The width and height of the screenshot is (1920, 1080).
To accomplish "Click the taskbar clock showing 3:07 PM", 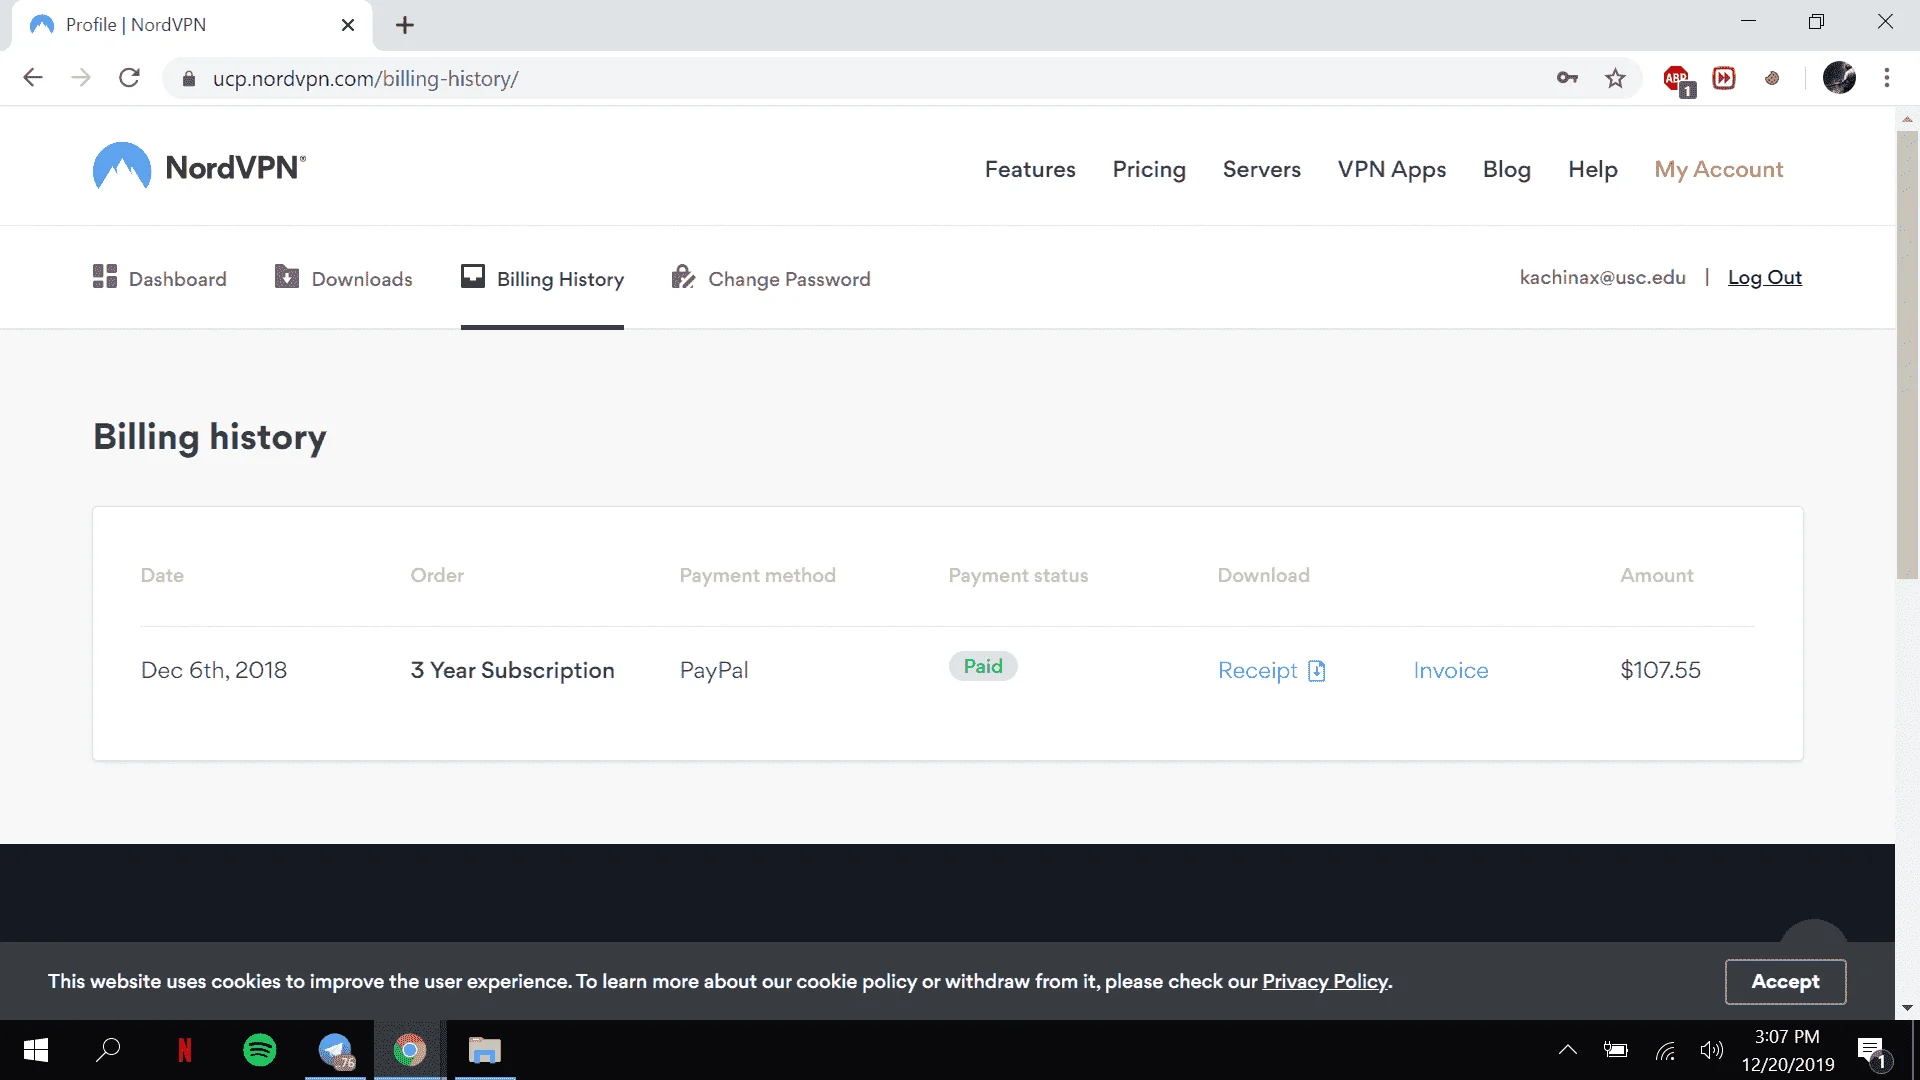I will (1787, 1050).
